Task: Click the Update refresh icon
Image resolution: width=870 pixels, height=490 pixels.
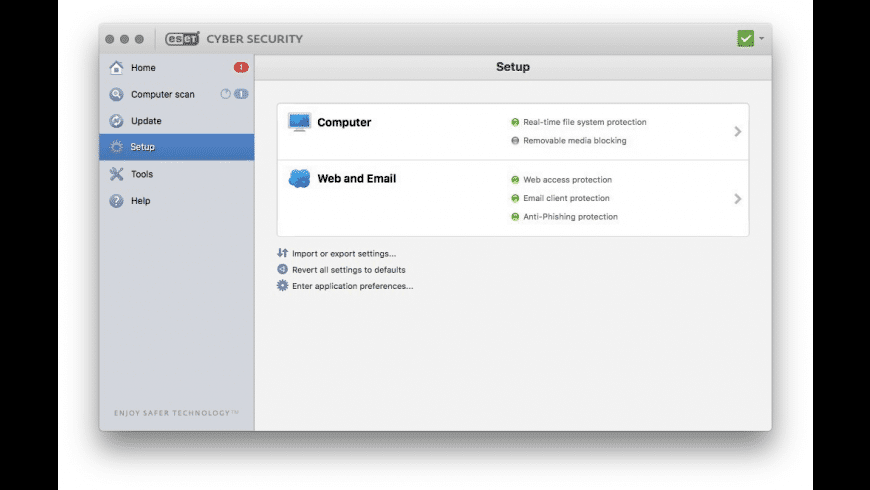Action: coord(116,120)
